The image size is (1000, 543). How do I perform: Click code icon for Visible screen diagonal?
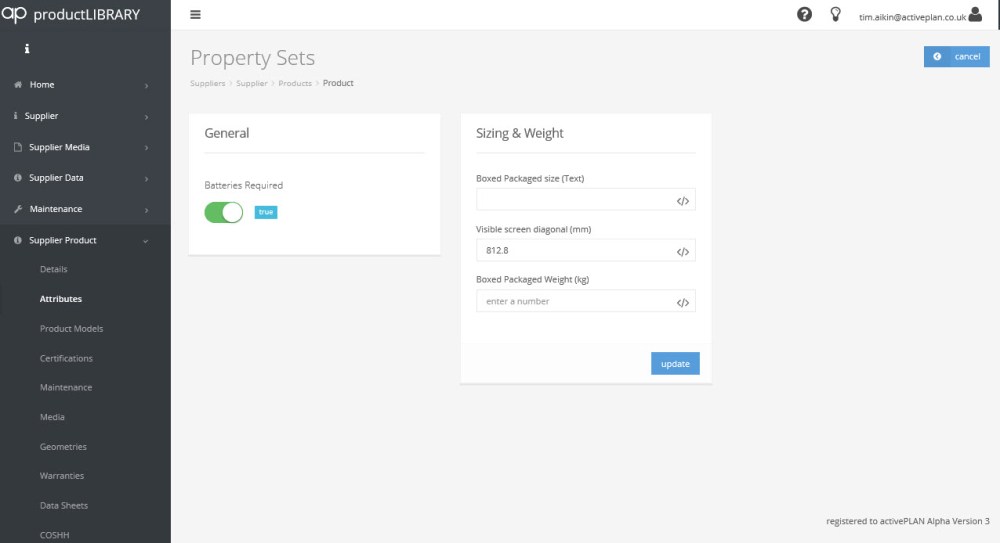pos(683,252)
